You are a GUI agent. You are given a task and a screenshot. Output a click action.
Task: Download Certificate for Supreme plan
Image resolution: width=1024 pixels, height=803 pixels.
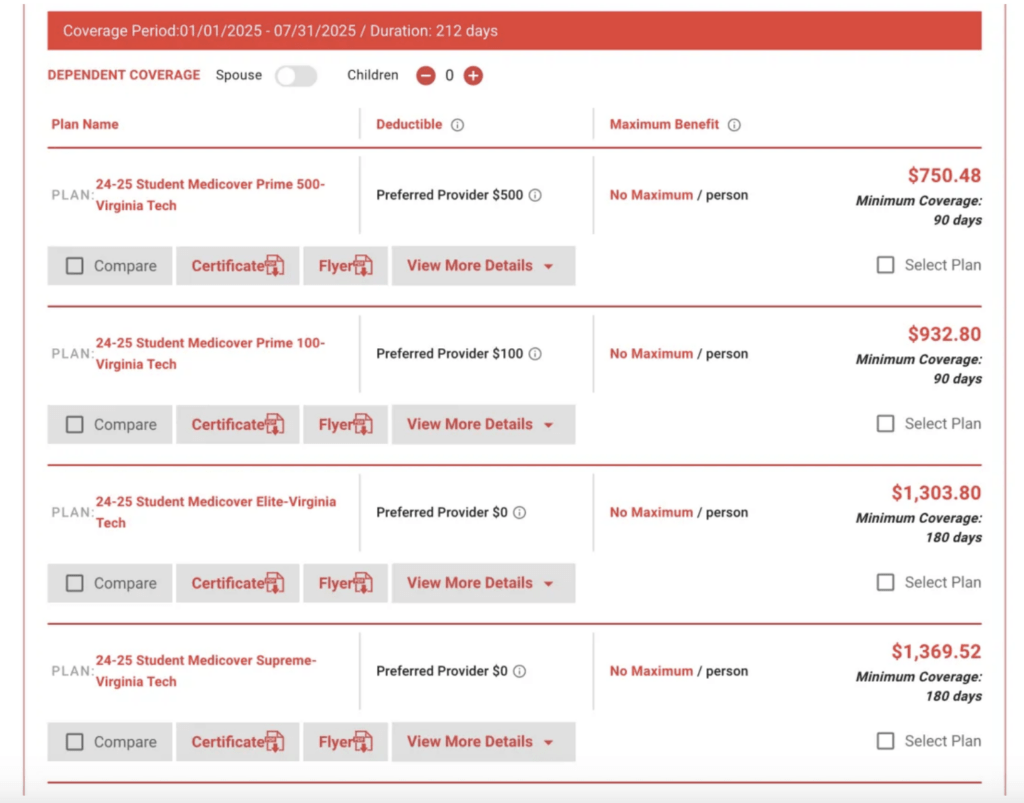238,742
